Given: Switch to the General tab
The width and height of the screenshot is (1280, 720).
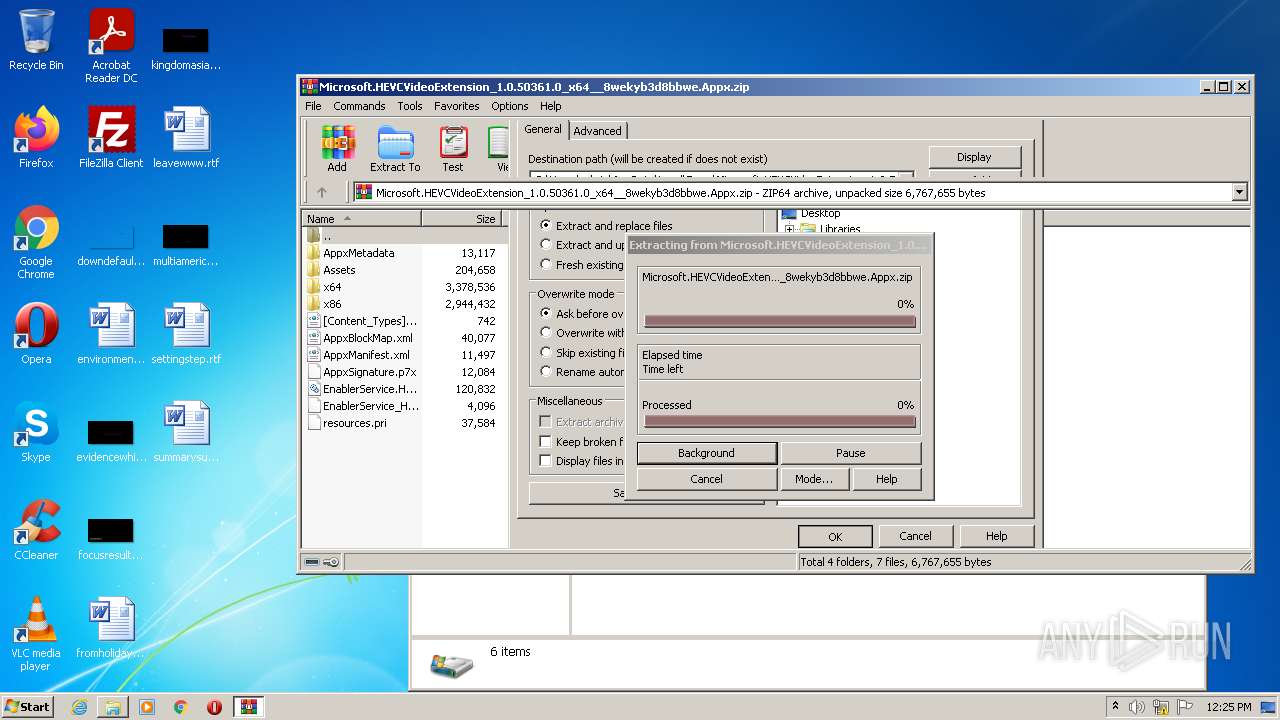Looking at the screenshot, I should point(543,129).
